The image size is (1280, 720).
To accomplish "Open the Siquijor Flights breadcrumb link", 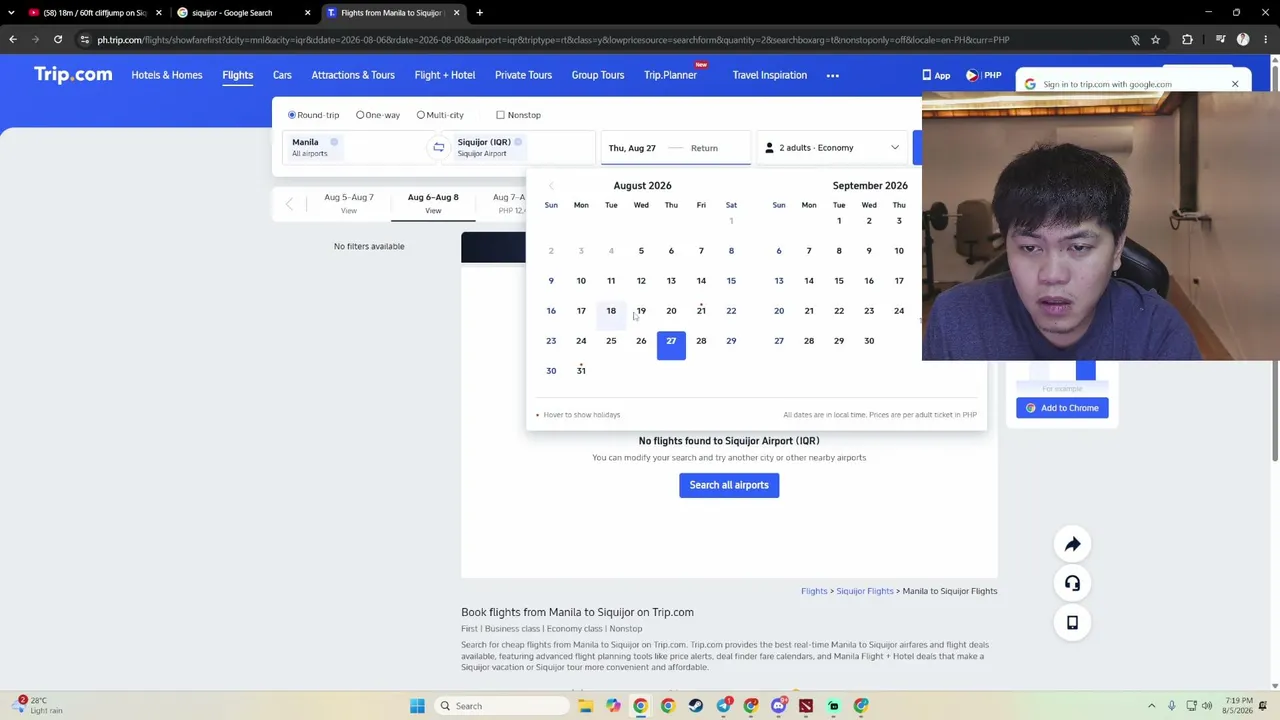I will click(x=865, y=591).
